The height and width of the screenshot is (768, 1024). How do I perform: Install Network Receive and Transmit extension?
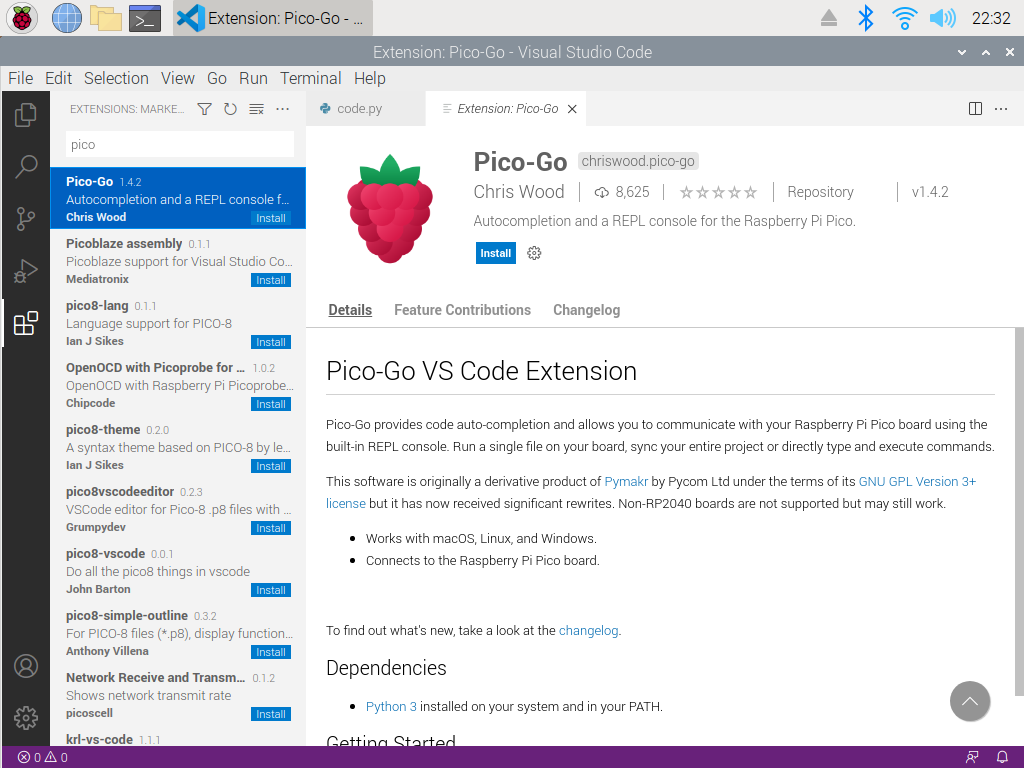[271, 714]
